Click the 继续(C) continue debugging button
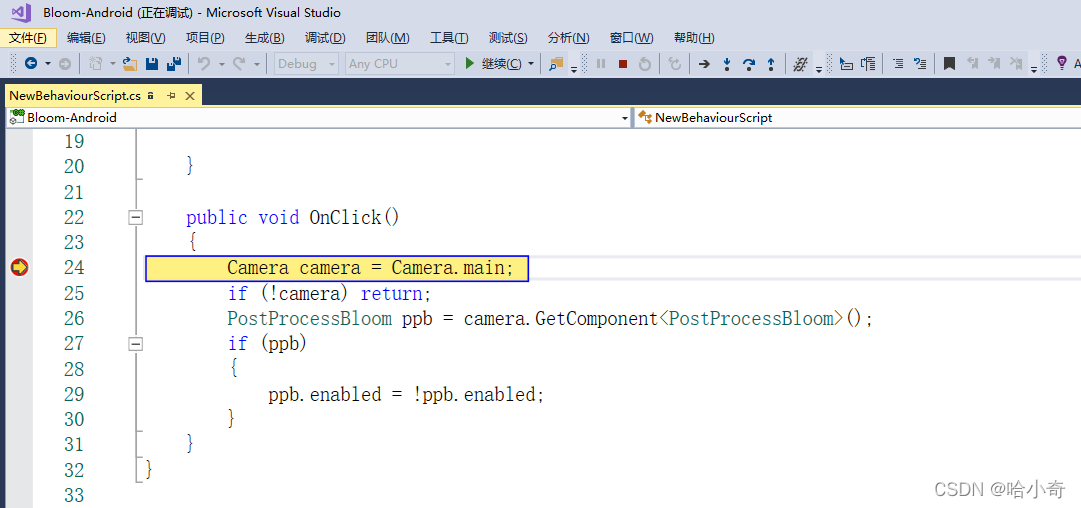Screen dimensions: 1081x508 (494, 63)
